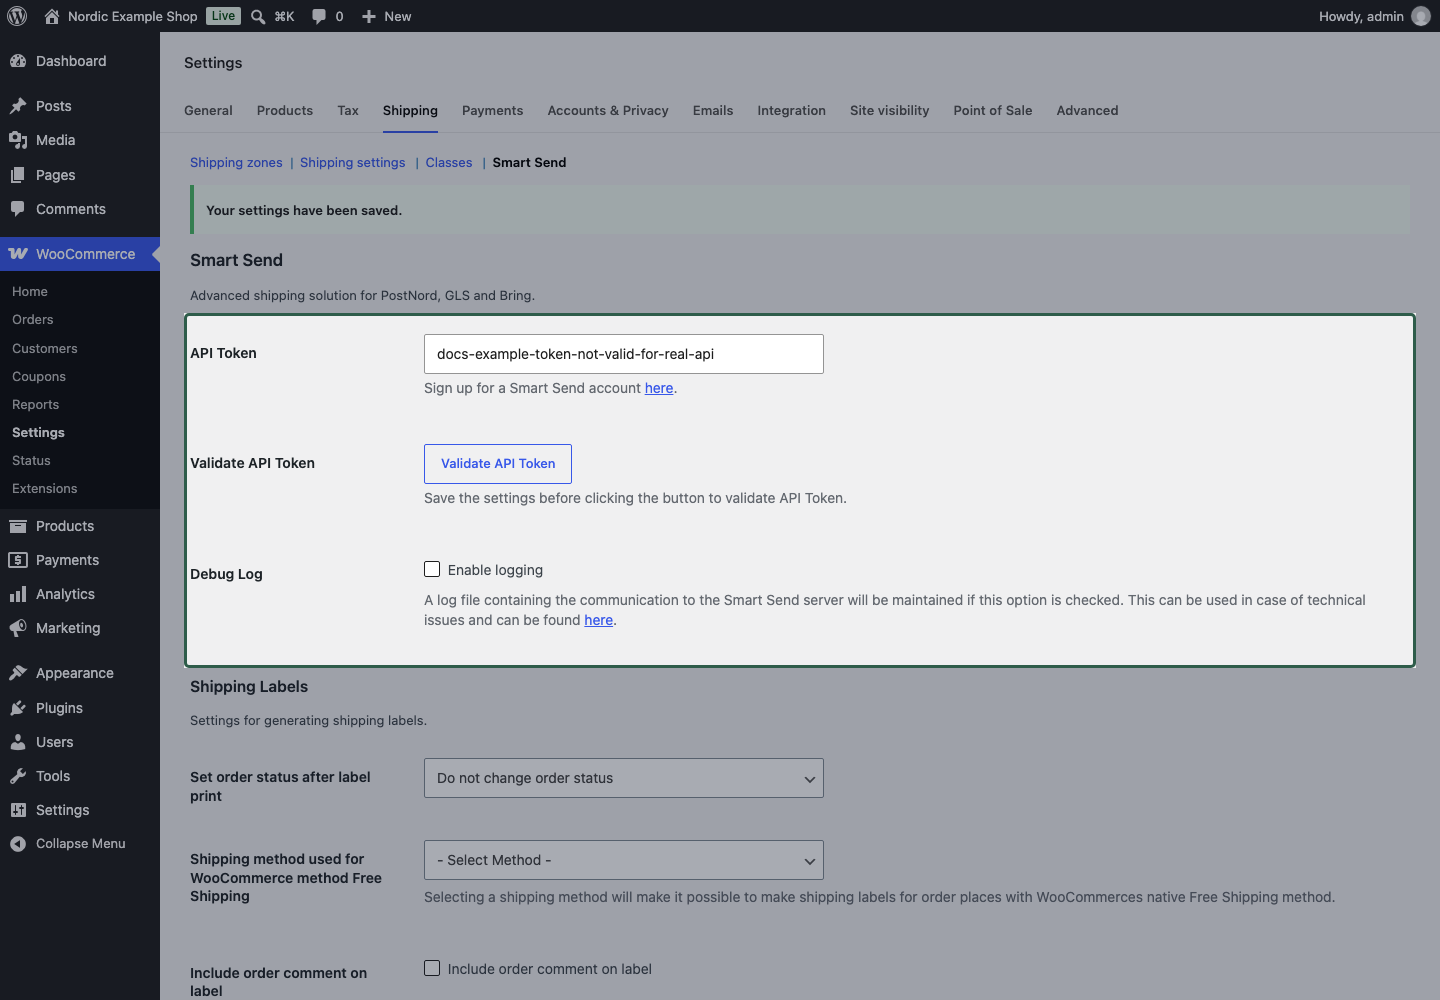
Task: Click the Dashboard gauge icon
Action: pos(18,61)
